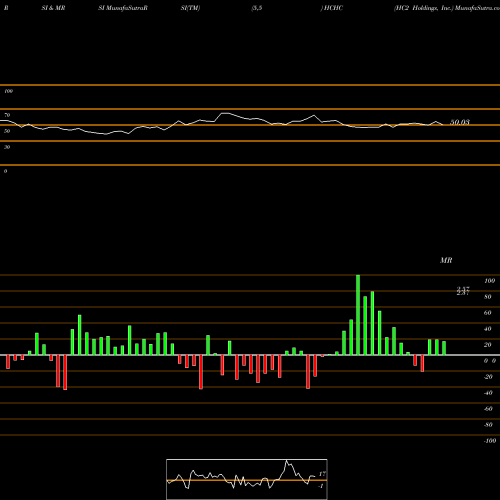Click the 100 label on the RSI axis

click(8, 91)
